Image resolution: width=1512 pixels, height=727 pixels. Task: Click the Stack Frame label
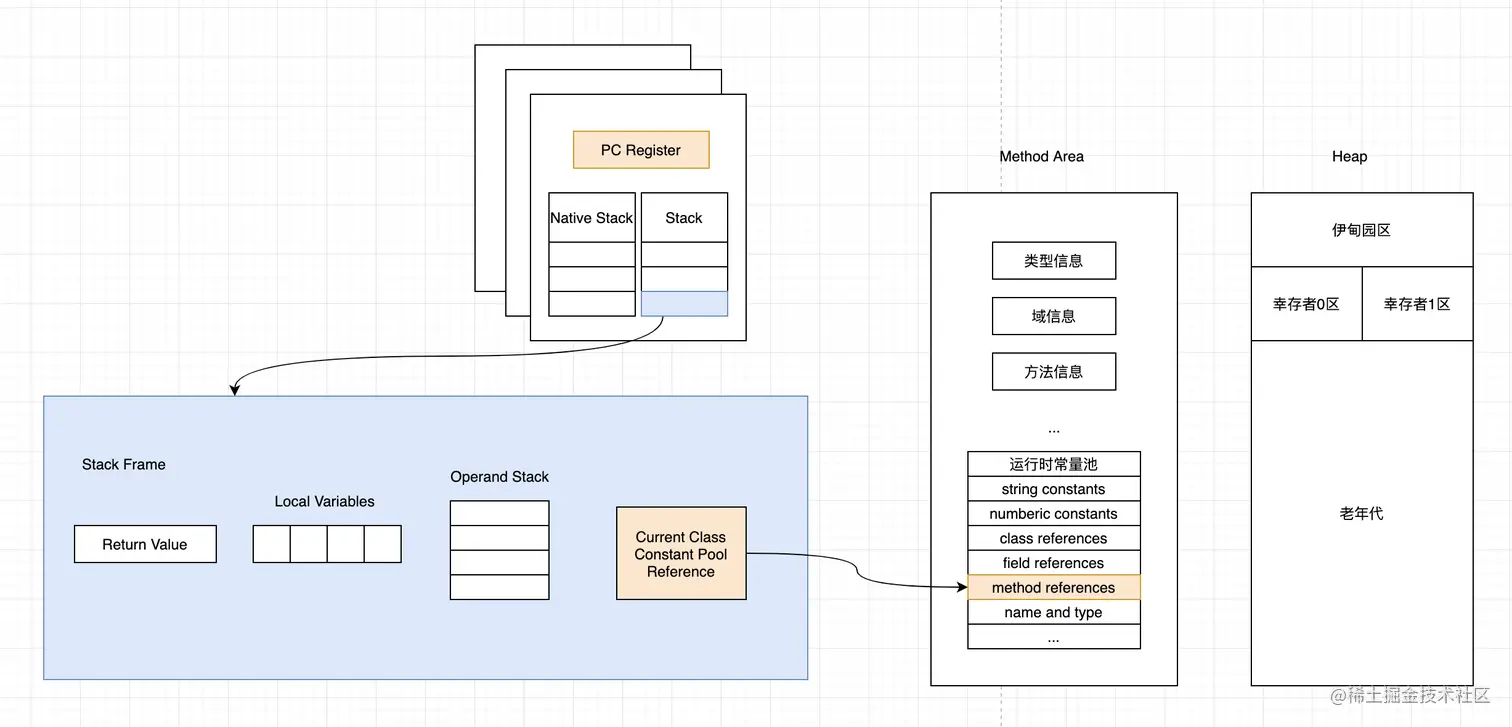coord(124,464)
